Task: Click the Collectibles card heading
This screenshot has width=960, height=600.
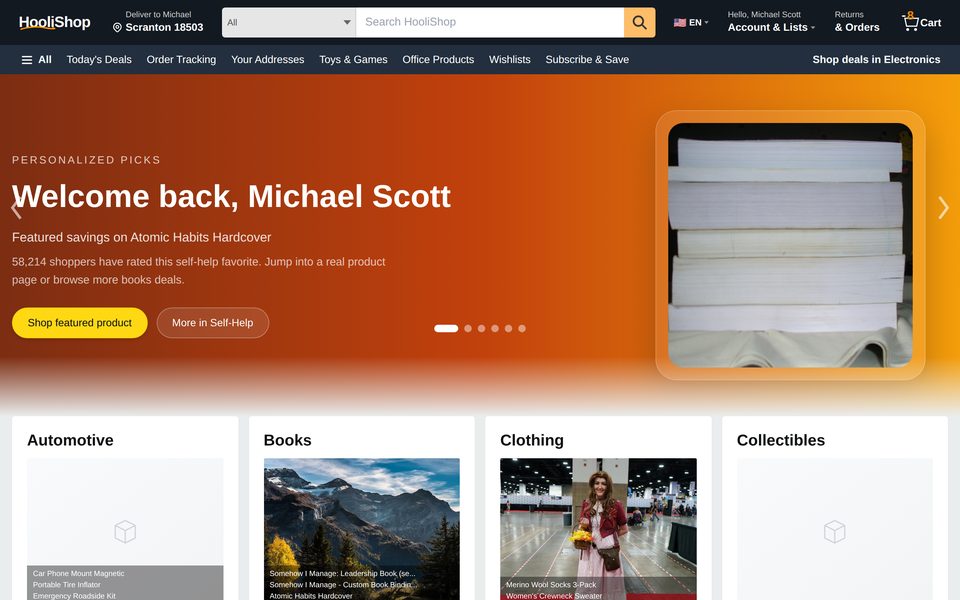Action: point(781,440)
